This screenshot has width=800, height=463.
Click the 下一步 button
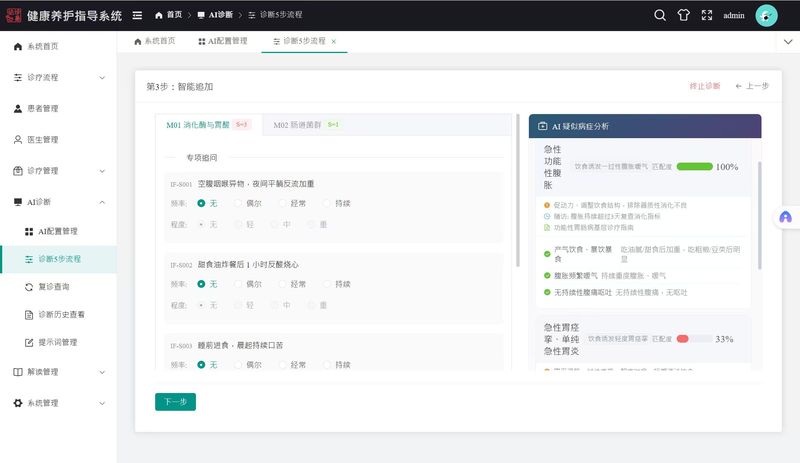tap(176, 402)
